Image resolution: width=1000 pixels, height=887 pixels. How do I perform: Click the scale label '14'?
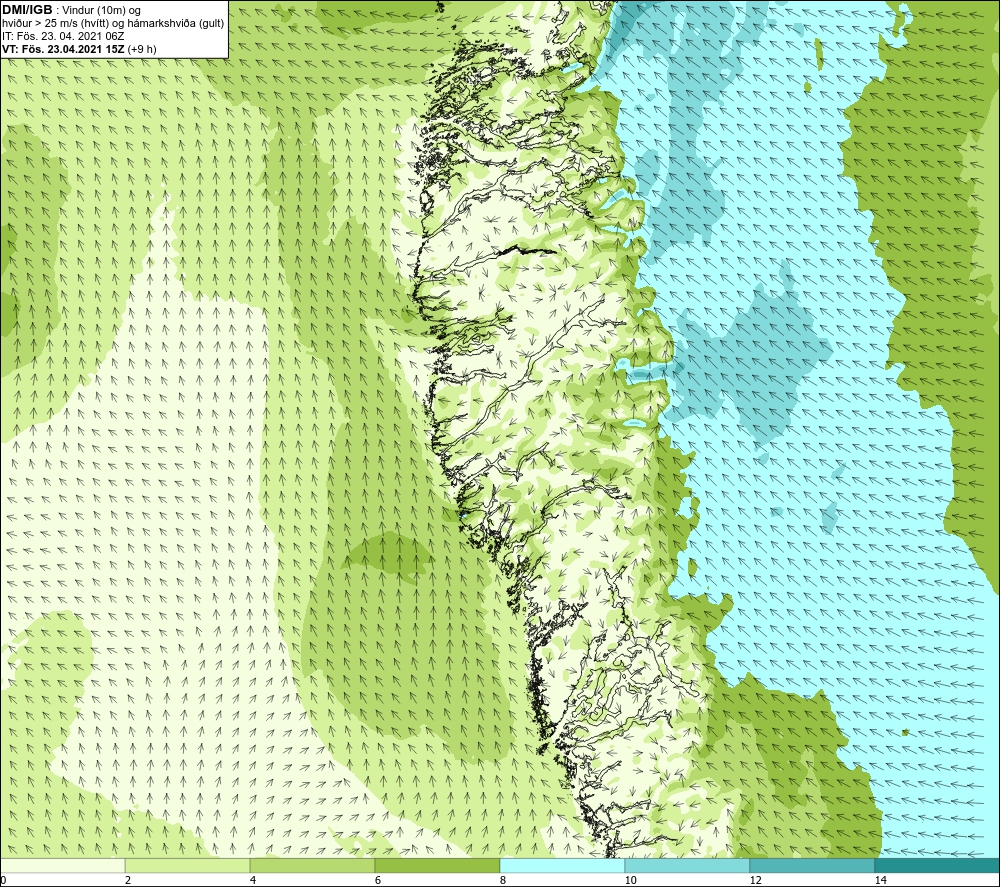tap(880, 881)
